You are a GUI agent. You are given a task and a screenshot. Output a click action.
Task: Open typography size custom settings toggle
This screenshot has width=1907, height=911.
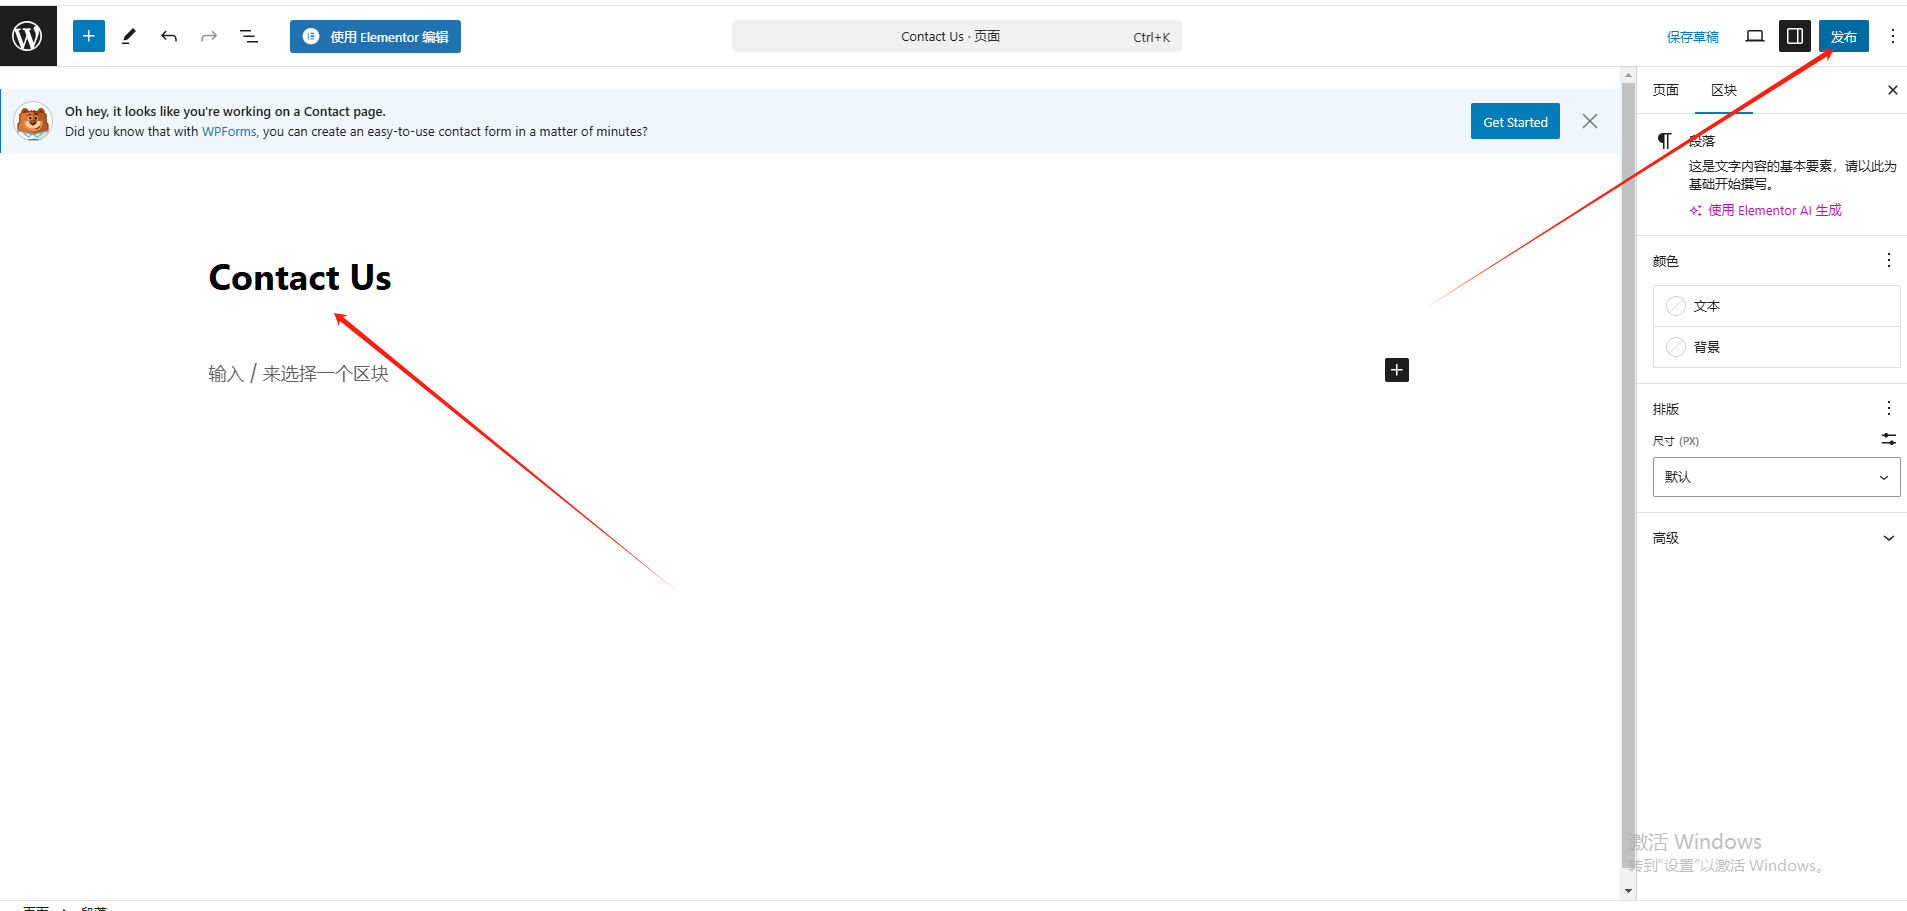1888,439
